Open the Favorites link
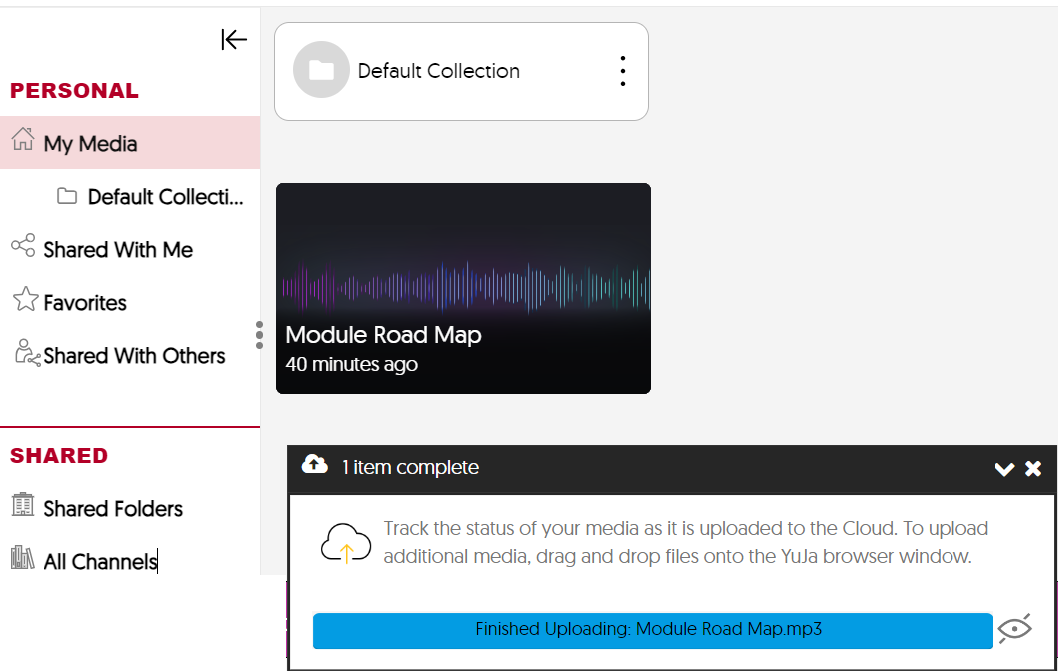 [x=85, y=303]
